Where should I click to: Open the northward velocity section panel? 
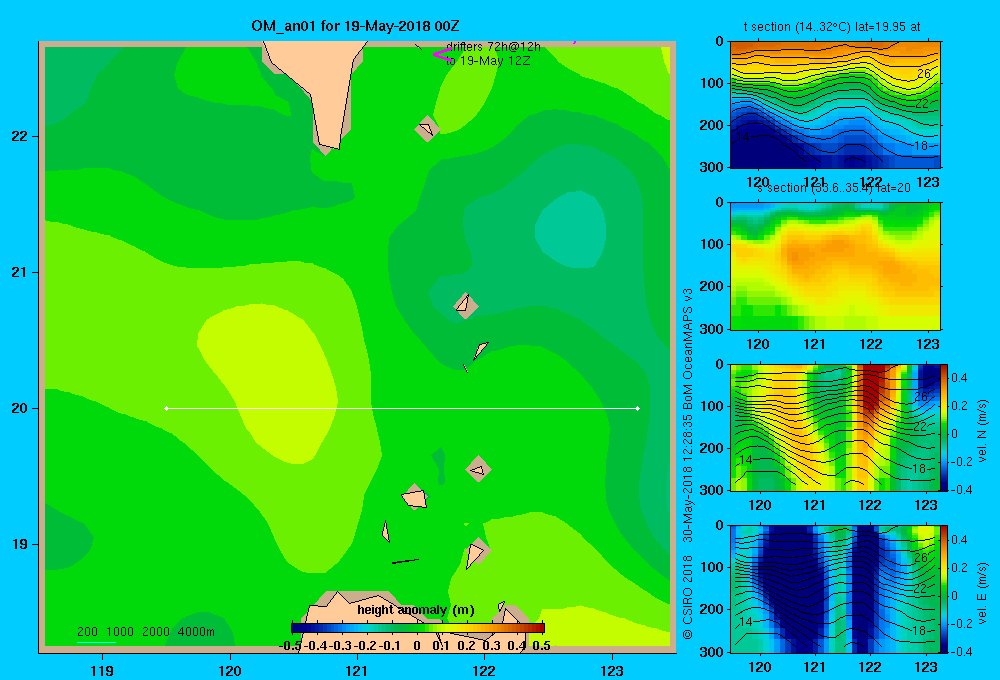click(x=835, y=427)
